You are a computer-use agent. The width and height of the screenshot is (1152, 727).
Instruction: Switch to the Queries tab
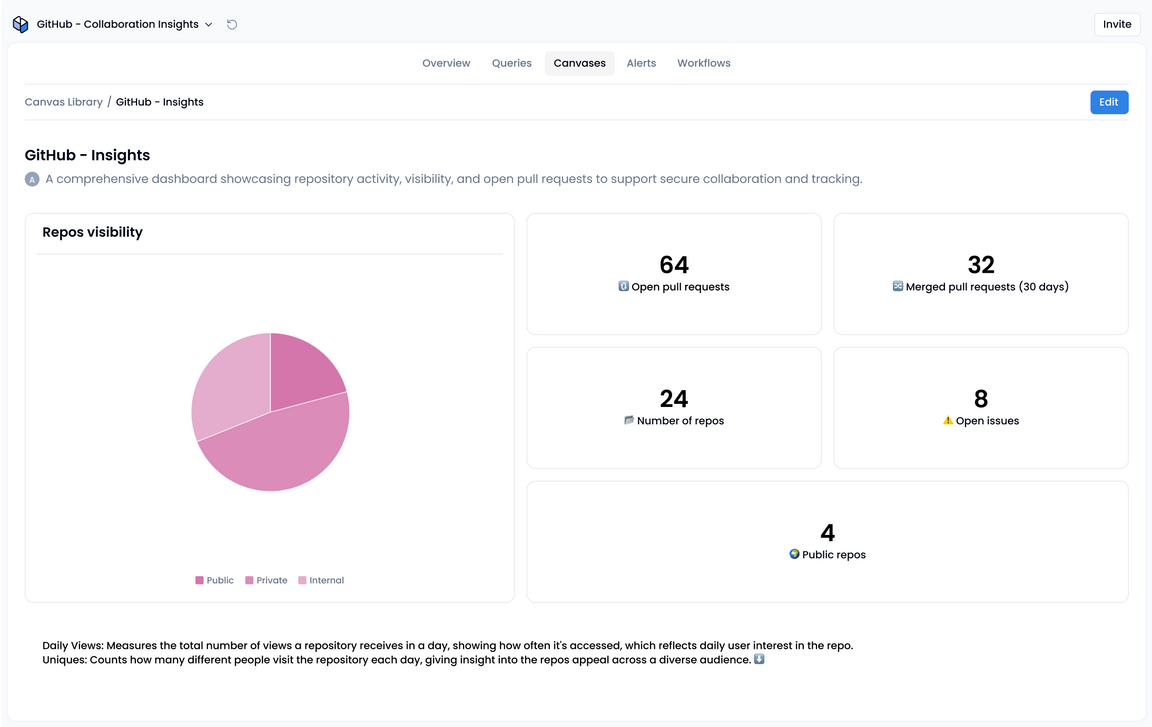coord(511,63)
